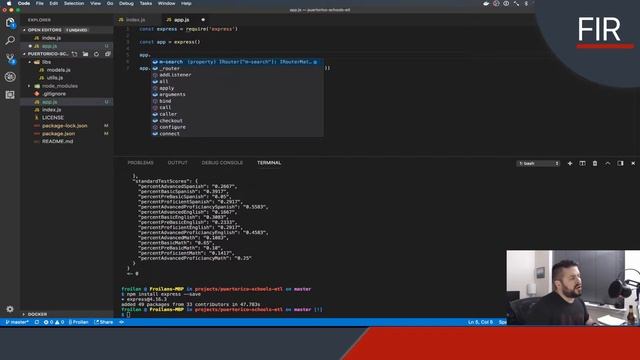
Task: Refresh the explorer file tree
Action: tap(96, 54)
